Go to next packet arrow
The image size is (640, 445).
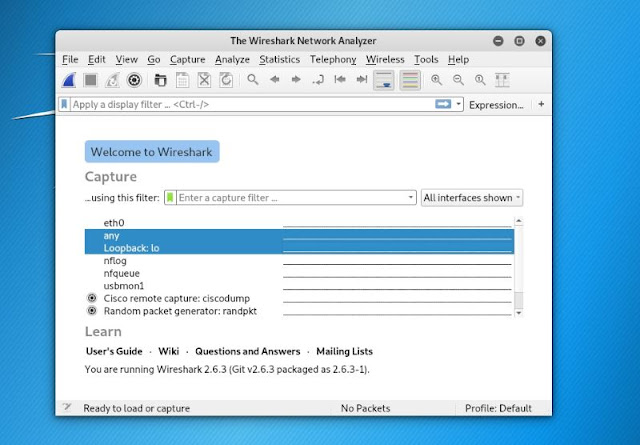click(296, 79)
